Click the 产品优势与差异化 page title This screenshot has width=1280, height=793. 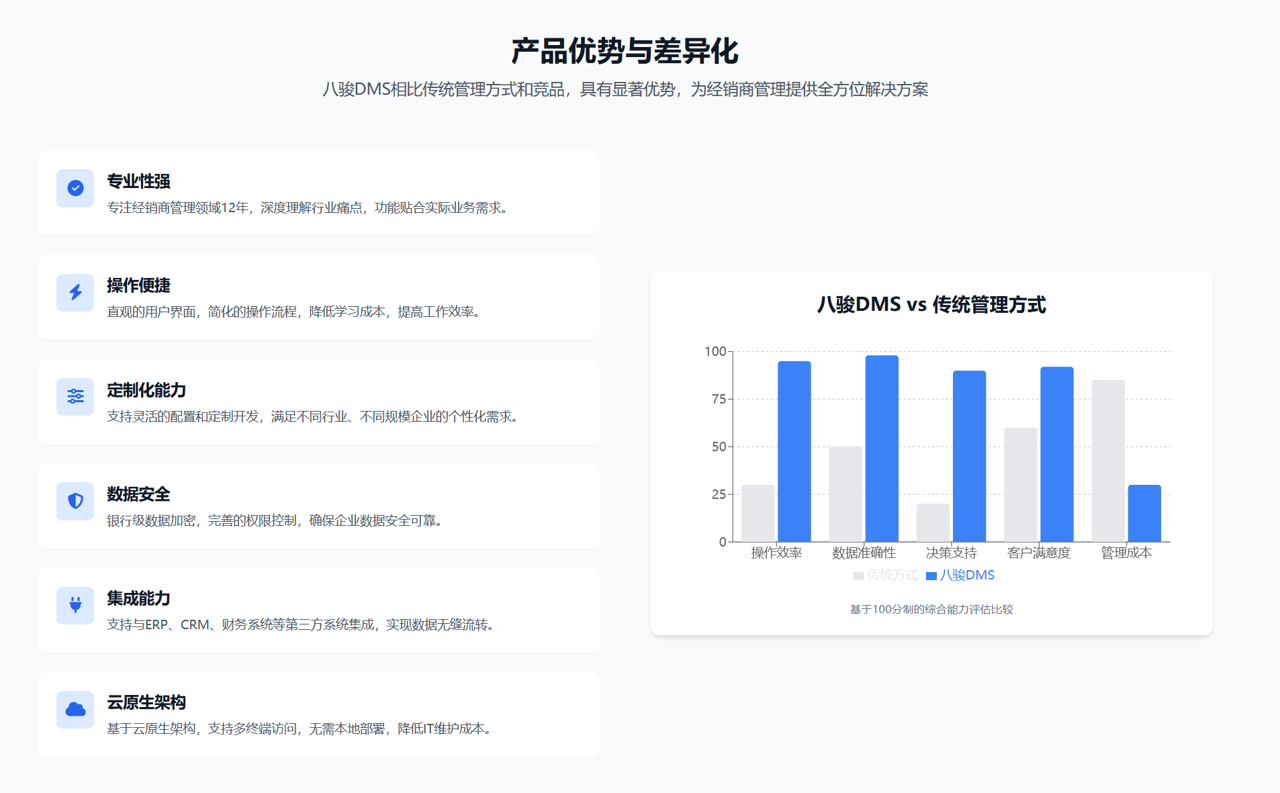coord(625,51)
